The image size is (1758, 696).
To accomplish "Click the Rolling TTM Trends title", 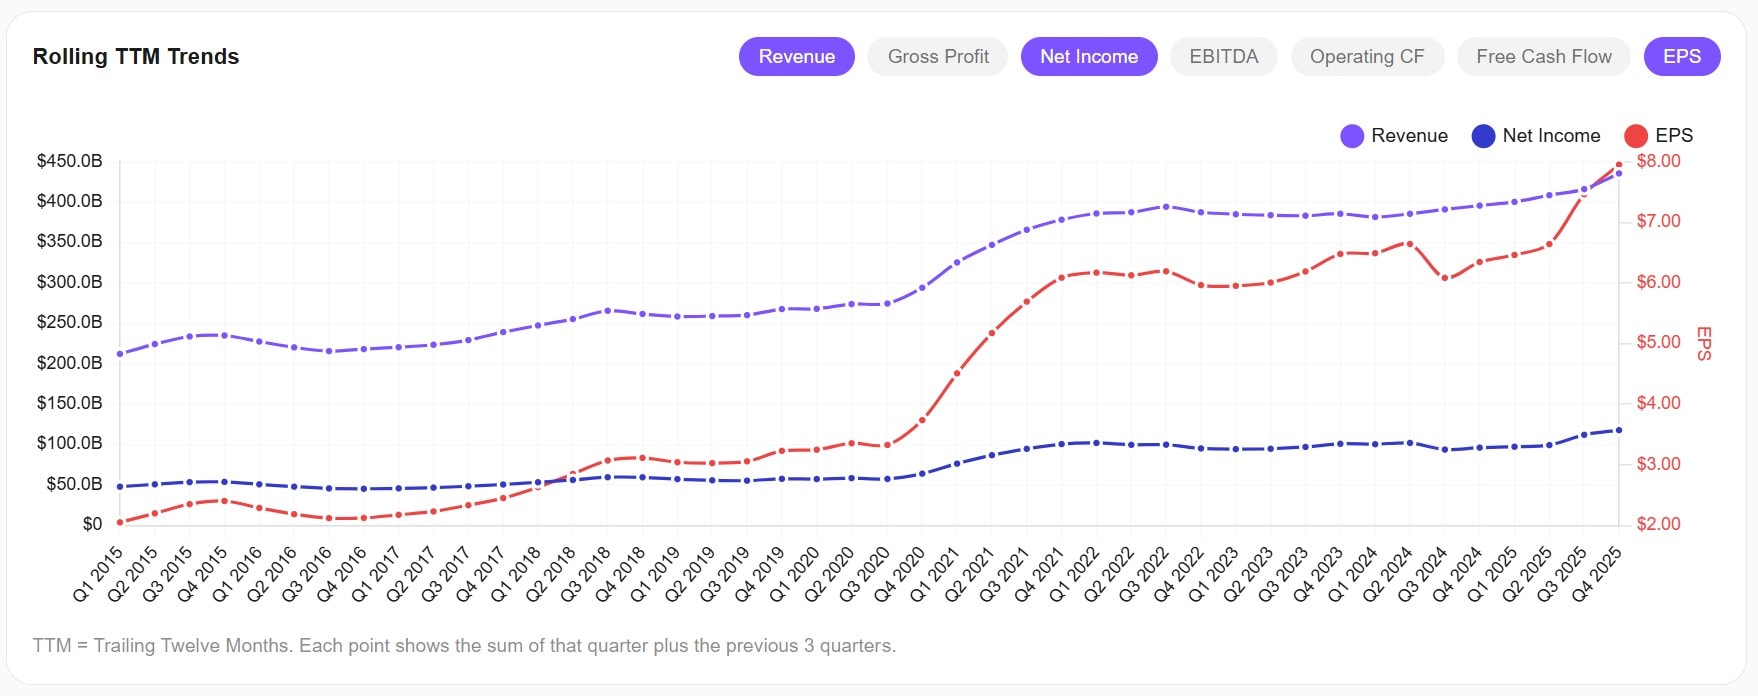I will click(x=135, y=57).
